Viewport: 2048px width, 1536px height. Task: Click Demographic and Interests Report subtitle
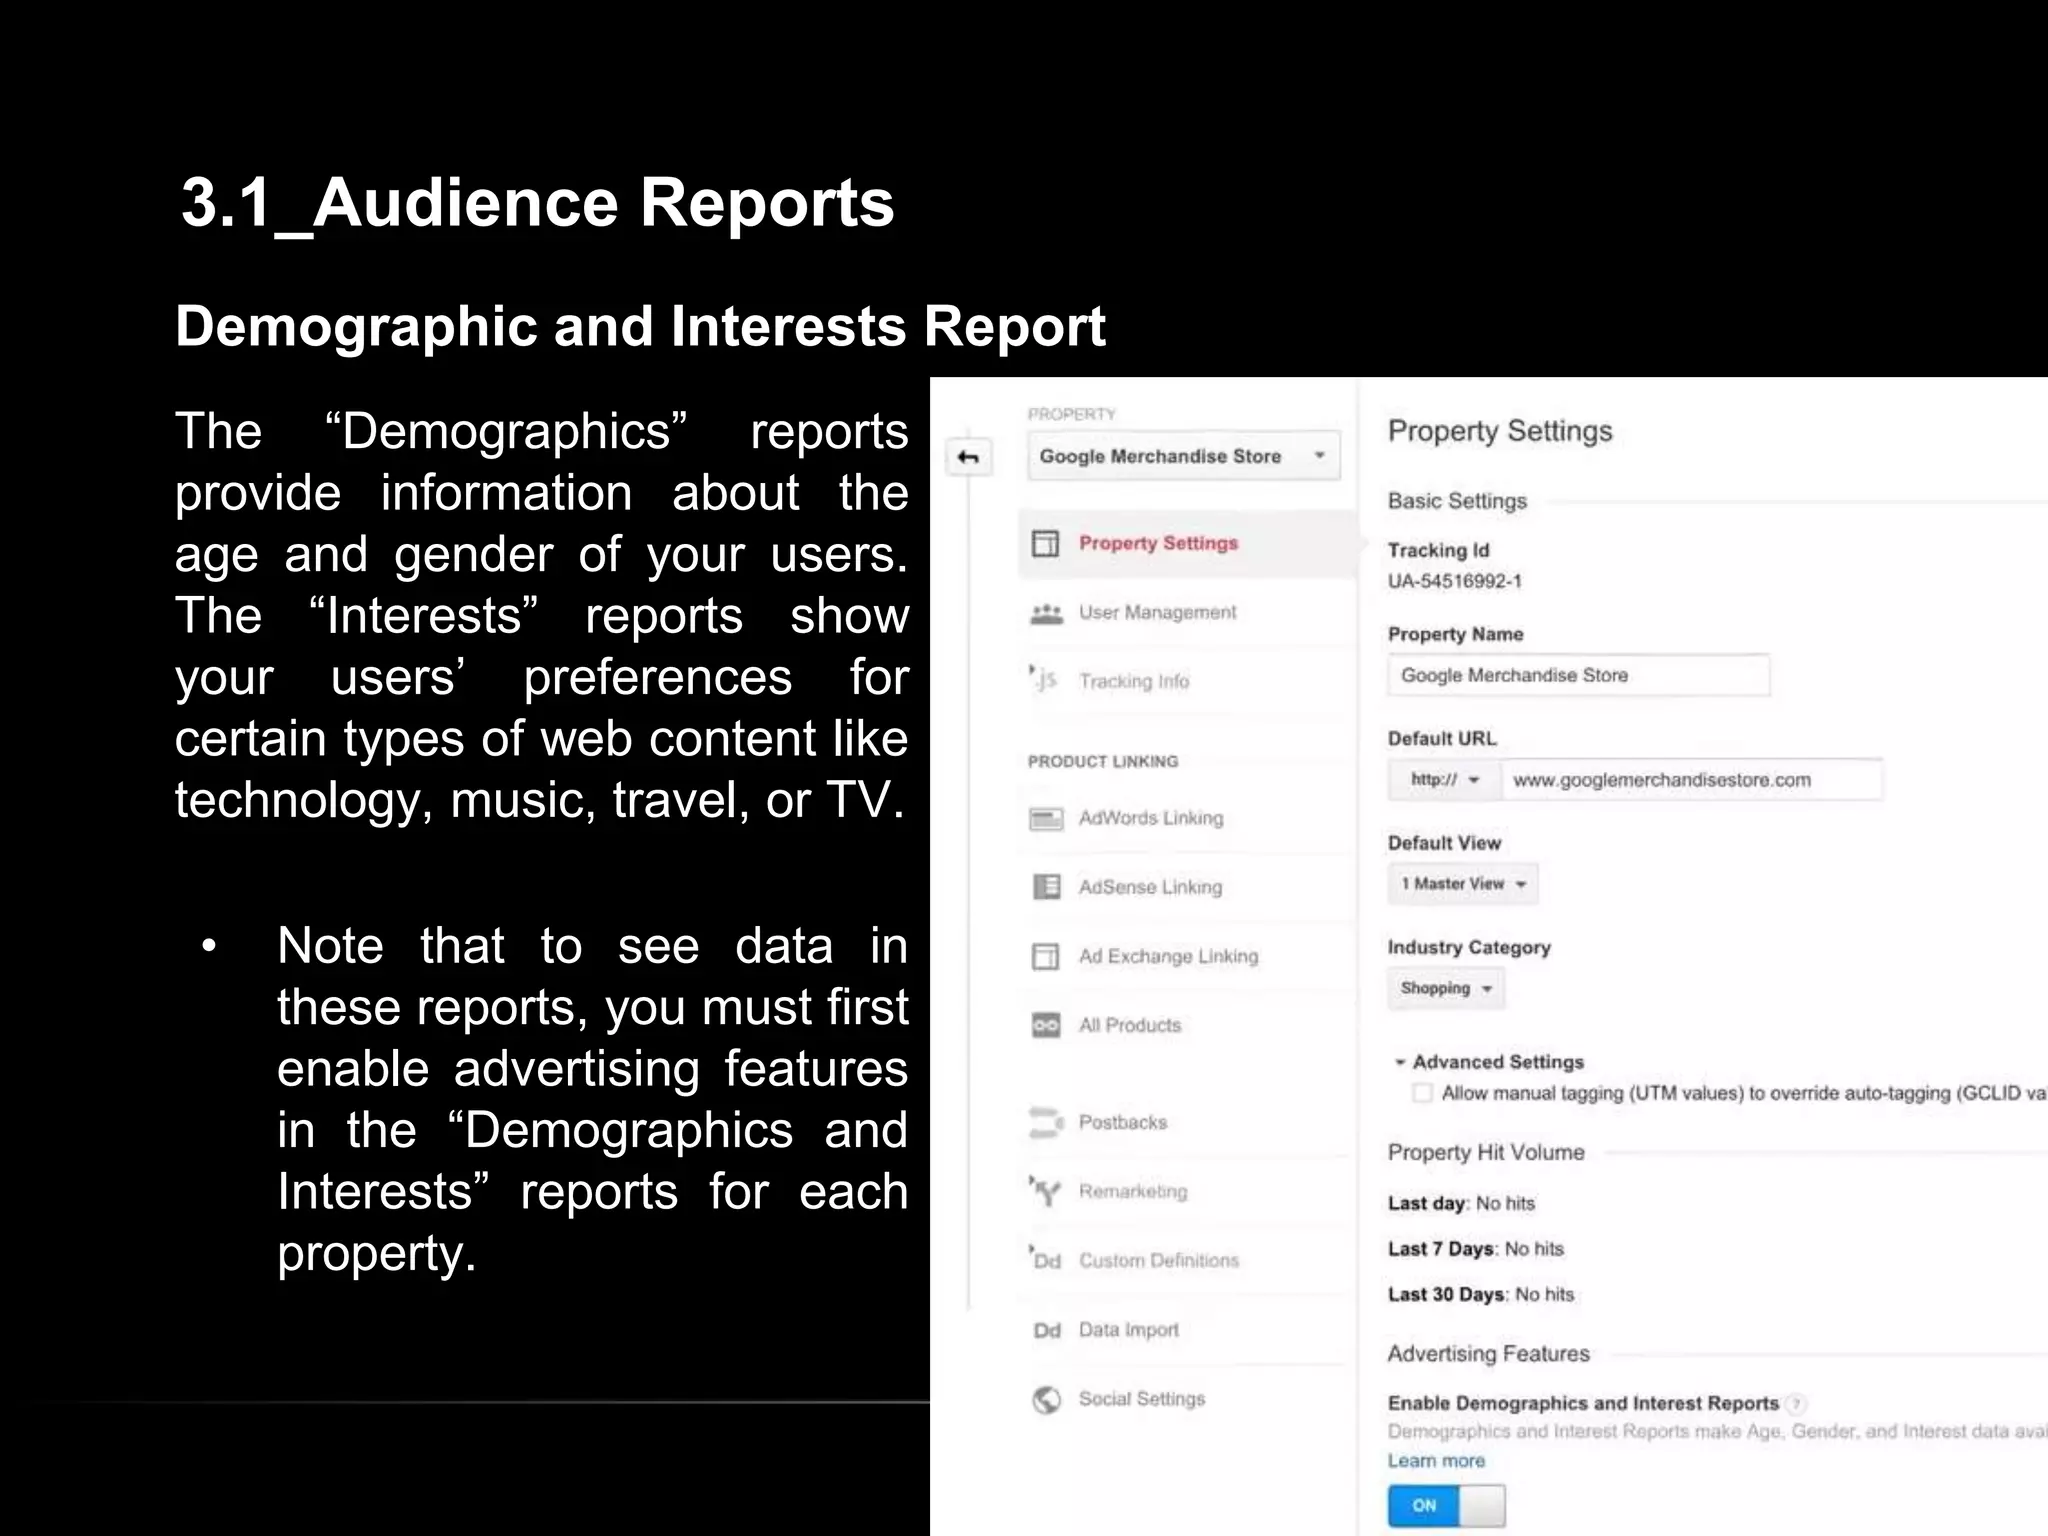640,327
